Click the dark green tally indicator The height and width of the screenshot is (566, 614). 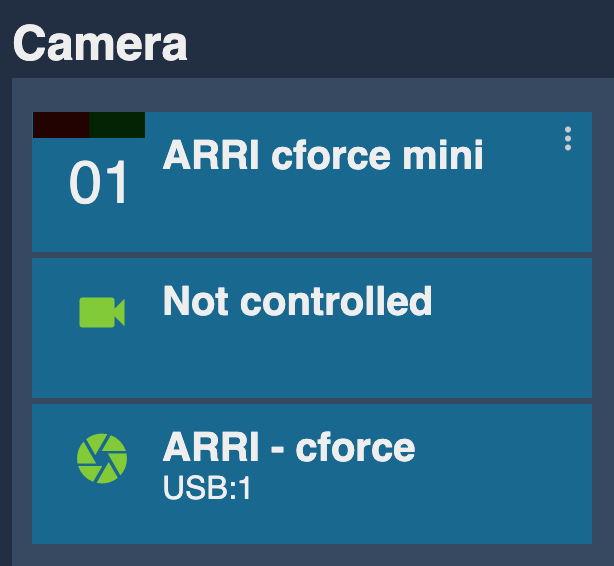117,125
